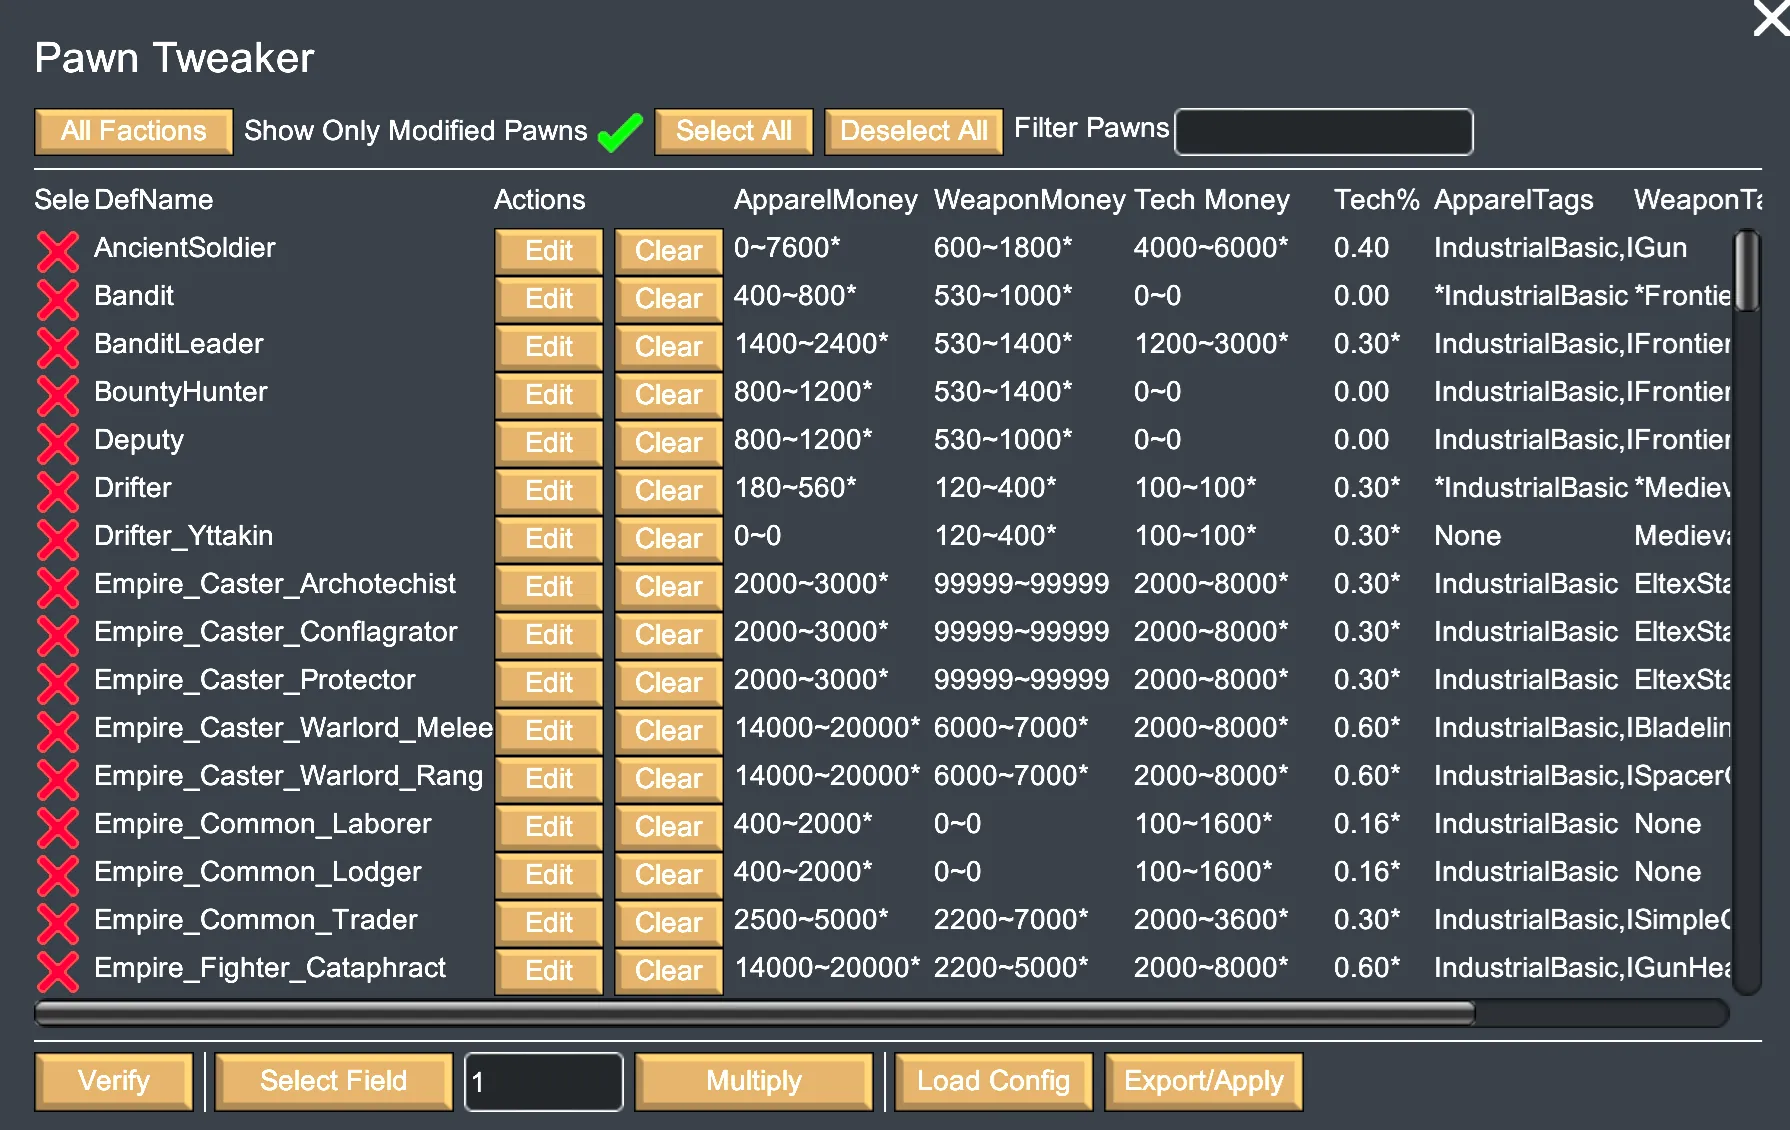This screenshot has height=1130, width=1790.
Task: Toggle the red X for Empire_Fighter_Cataphract
Action: click(x=58, y=971)
